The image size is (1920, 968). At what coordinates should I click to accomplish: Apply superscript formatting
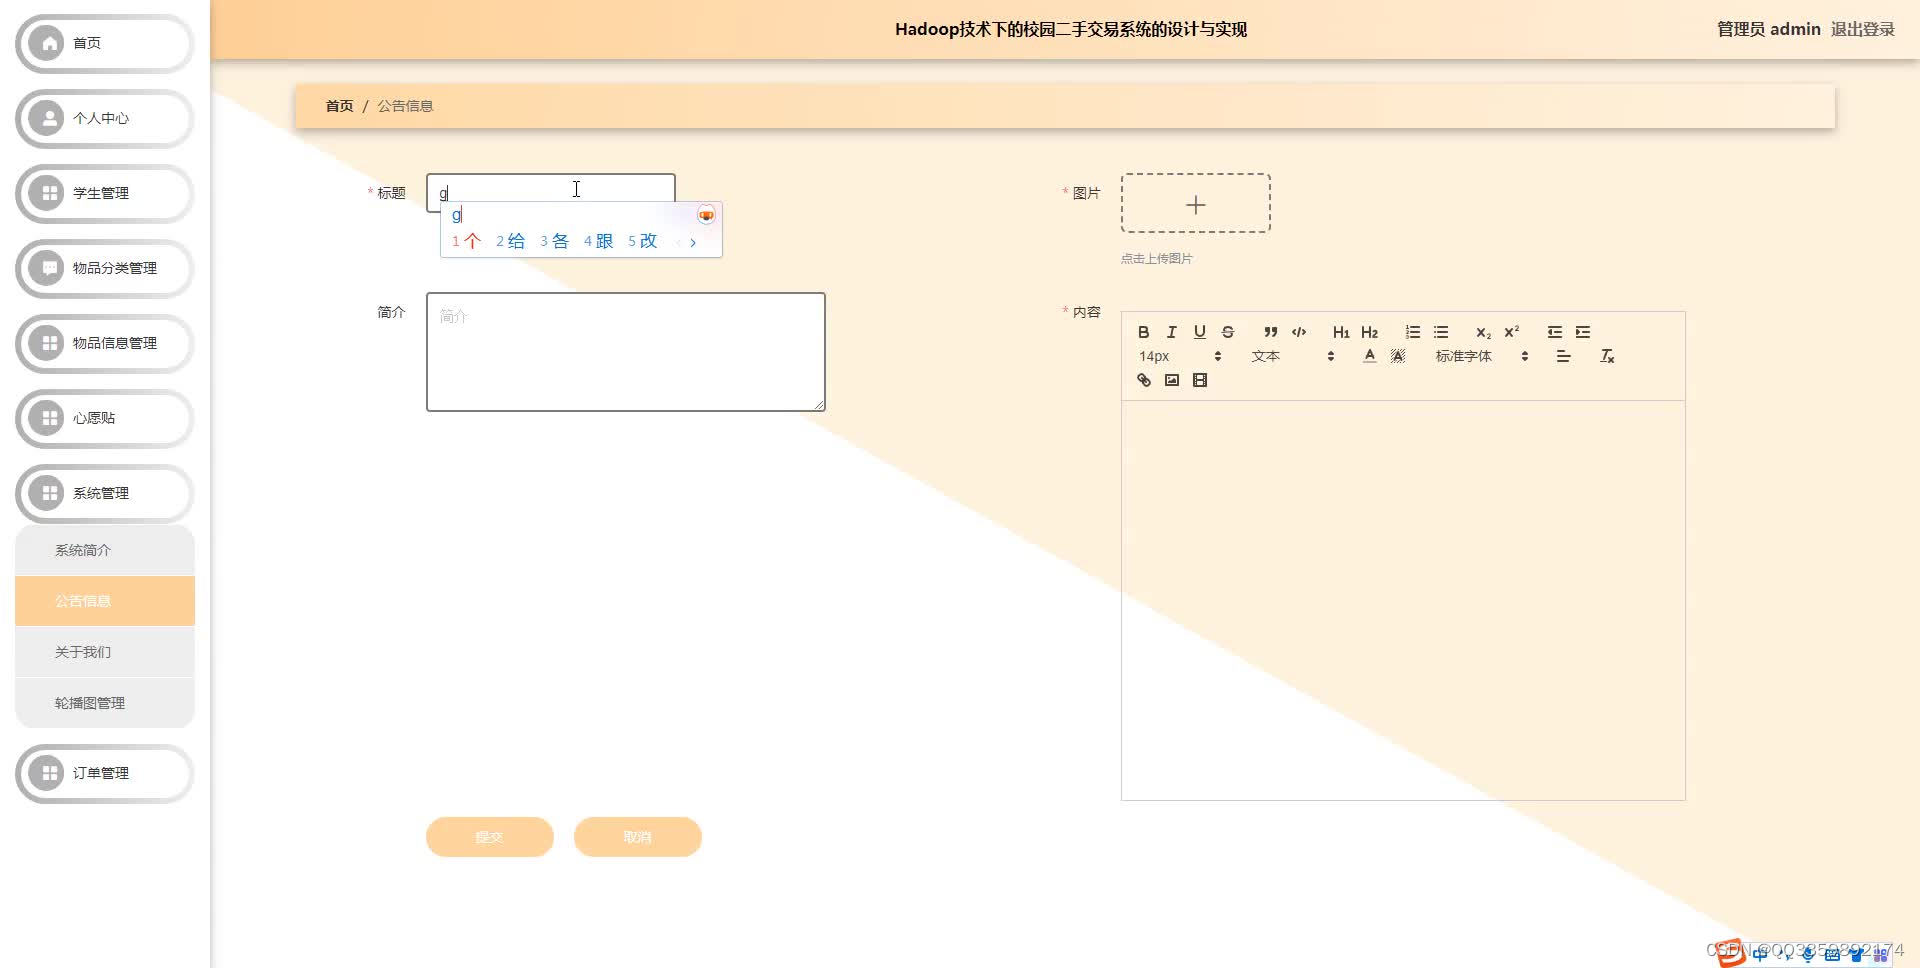pos(1511,332)
